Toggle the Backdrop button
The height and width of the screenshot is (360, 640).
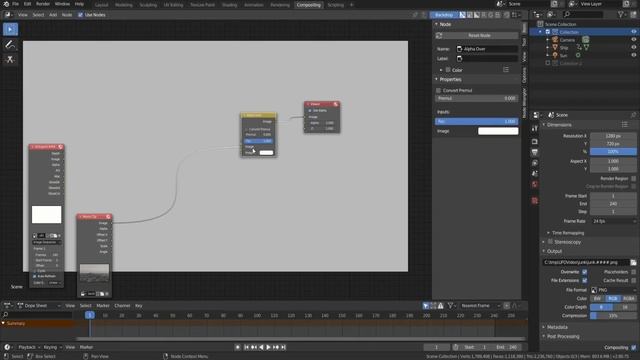coord(444,15)
